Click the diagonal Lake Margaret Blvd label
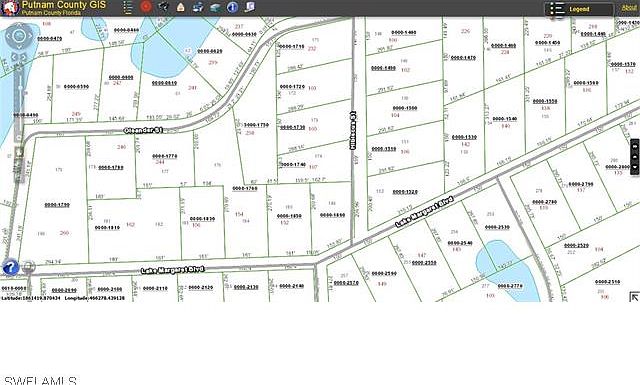Image resolution: width=640 pixels, height=385 pixels. pyautogui.click(x=424, y=211)
